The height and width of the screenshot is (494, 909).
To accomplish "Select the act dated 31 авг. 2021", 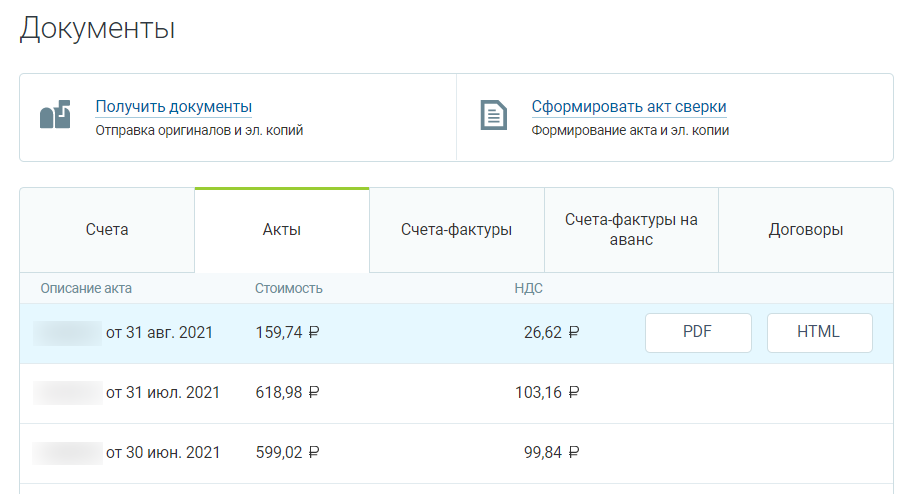I will click(x=159, y=333).
